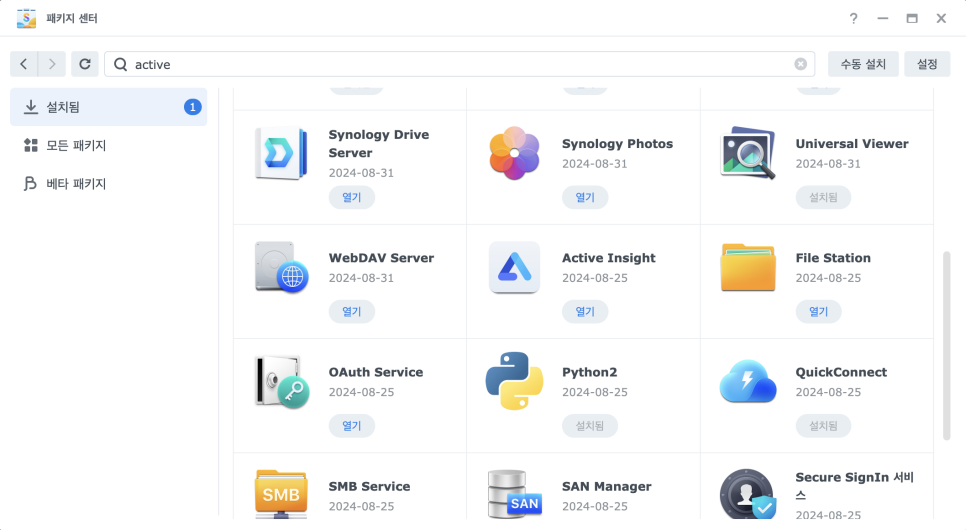
Task: Click the File Station title
Action: coord(833,258)
